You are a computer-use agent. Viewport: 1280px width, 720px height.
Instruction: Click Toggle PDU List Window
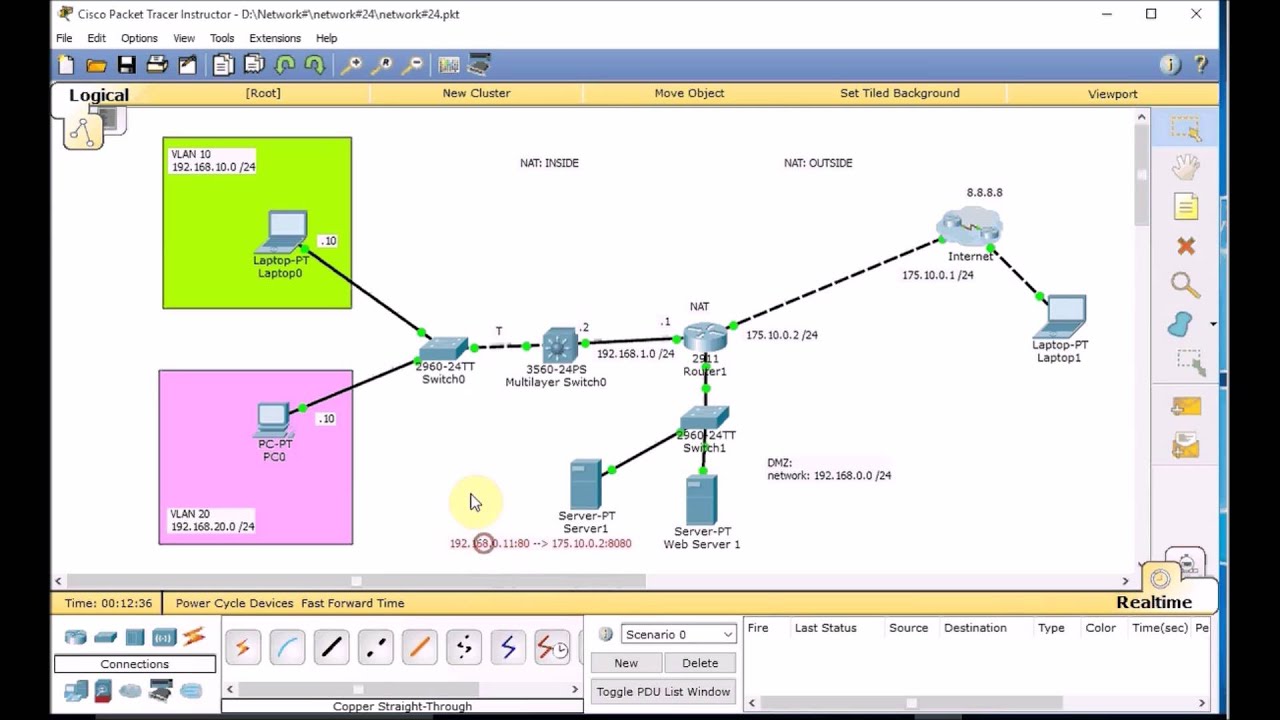click(x=663, y=691)
